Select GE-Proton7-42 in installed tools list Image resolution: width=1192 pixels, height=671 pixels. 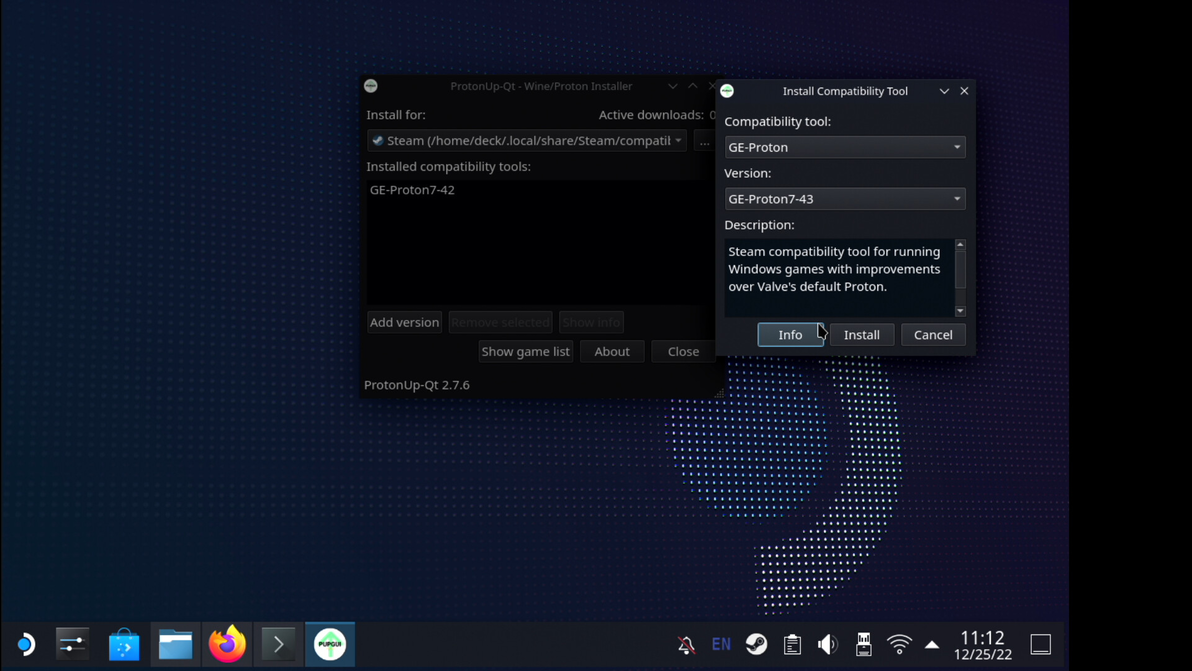point(412,190)
